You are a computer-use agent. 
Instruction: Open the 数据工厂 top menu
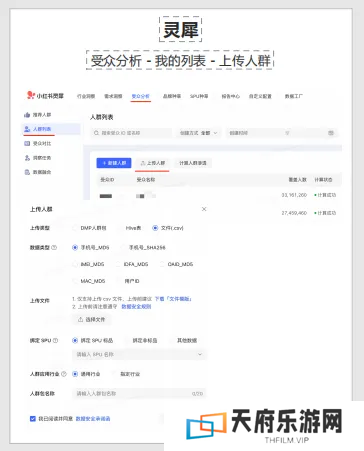click(x=294, y=96)
